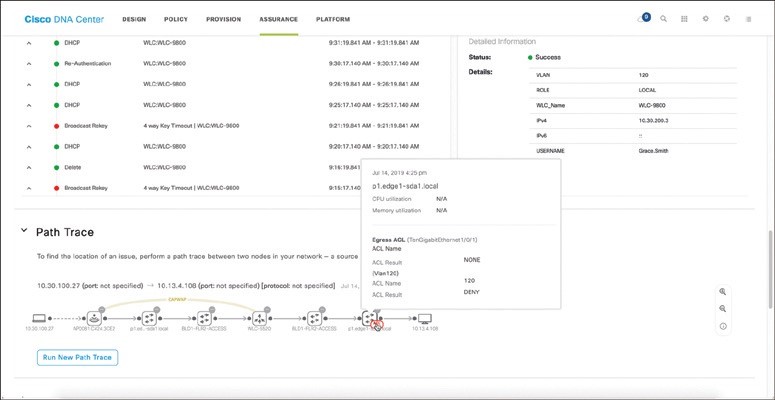The image size is (775, 400).
Task: Click the monitor destination node 10.13.4.108
Action: click(x=425, y=318)
